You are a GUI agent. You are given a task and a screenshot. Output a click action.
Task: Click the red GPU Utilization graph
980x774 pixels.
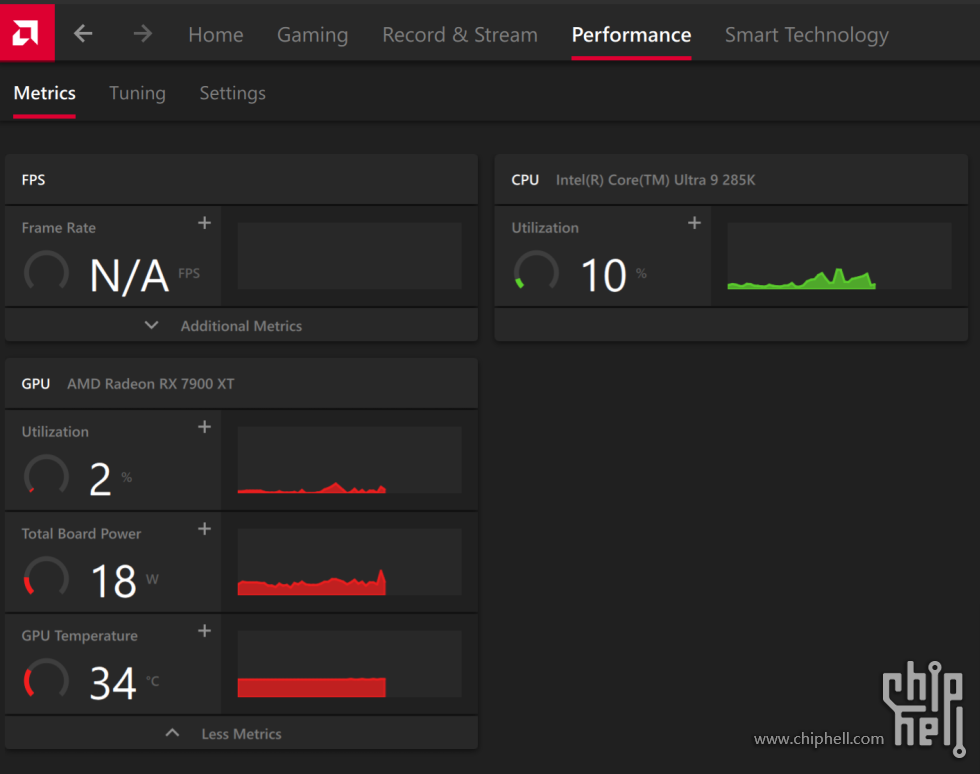[349, 460]
